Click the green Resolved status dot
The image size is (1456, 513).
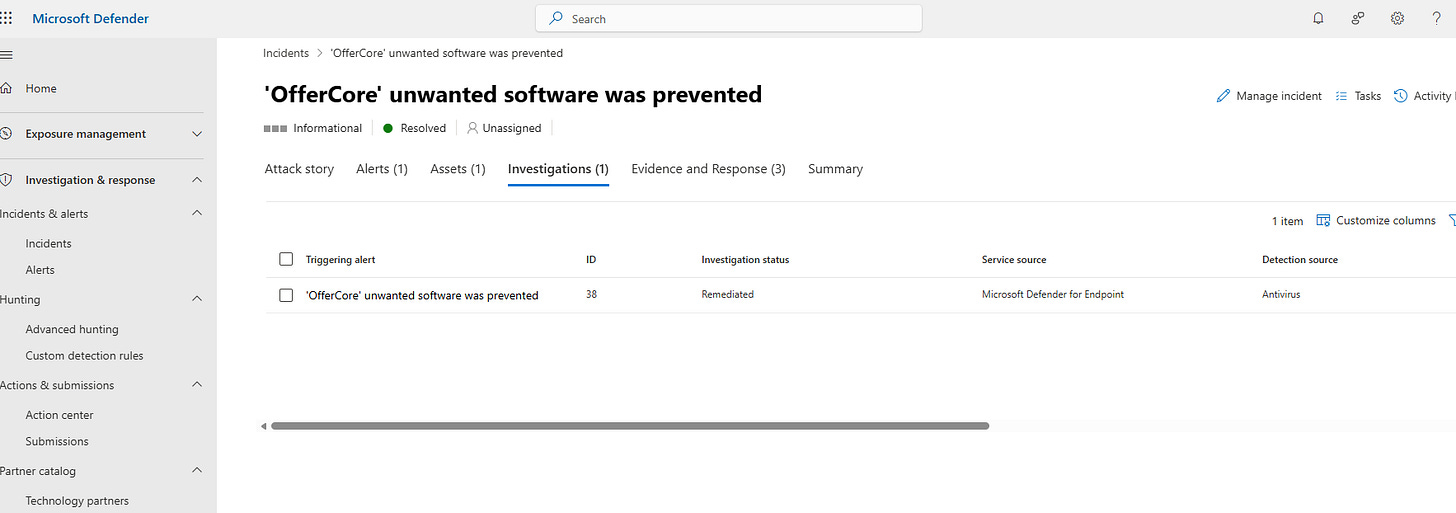tap(388, 128)
